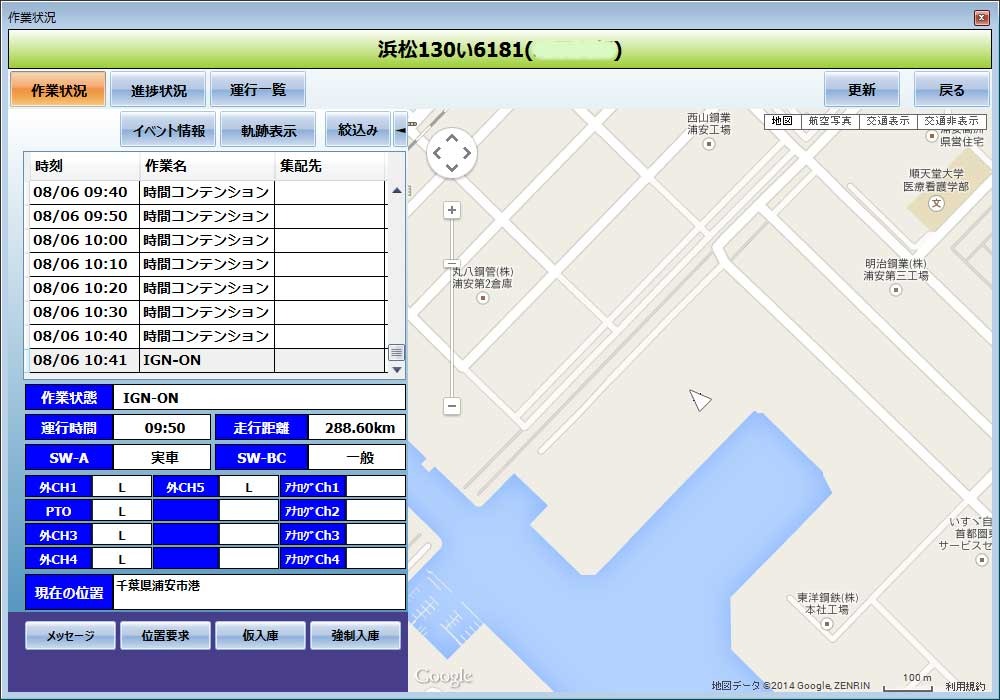Pan the map right with the navigation arrow
This screenshot has width=1000, height=700.
point(466,153)
